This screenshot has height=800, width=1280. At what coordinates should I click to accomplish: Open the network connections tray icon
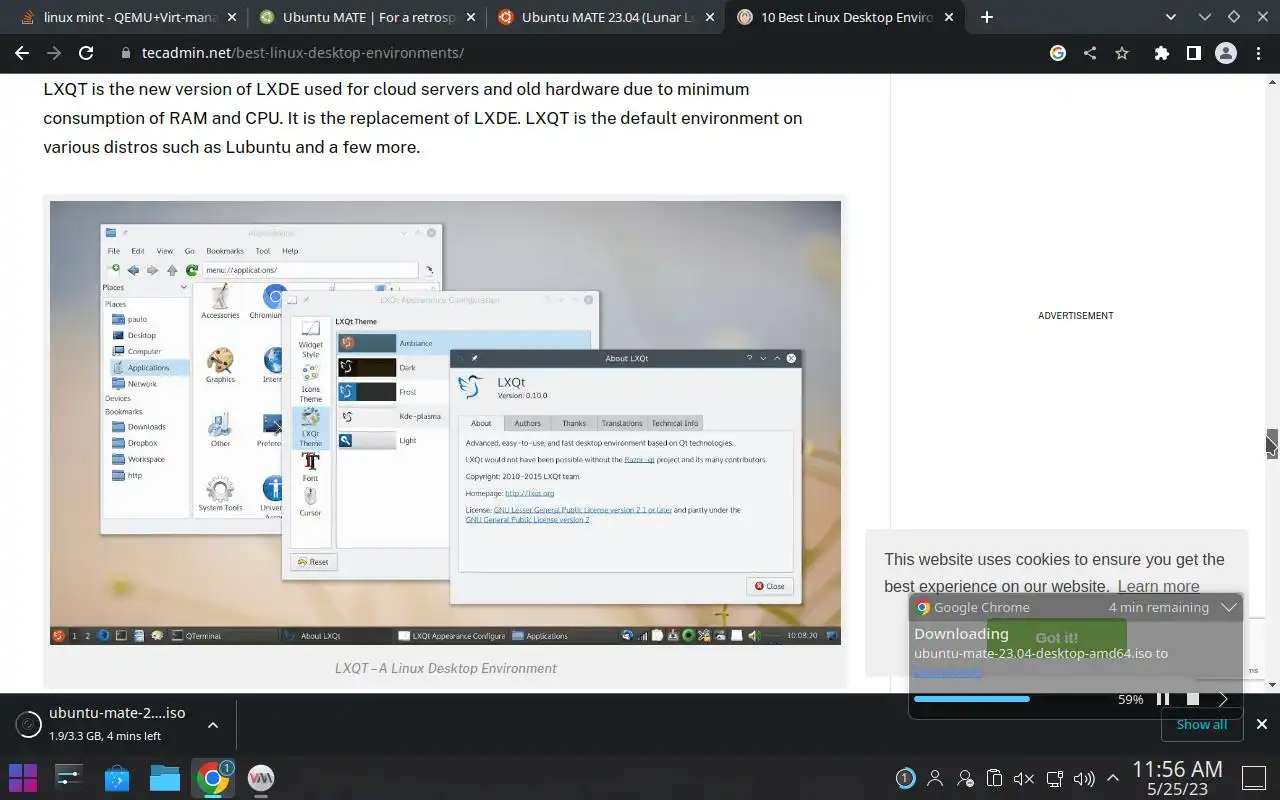(1054, 777)
